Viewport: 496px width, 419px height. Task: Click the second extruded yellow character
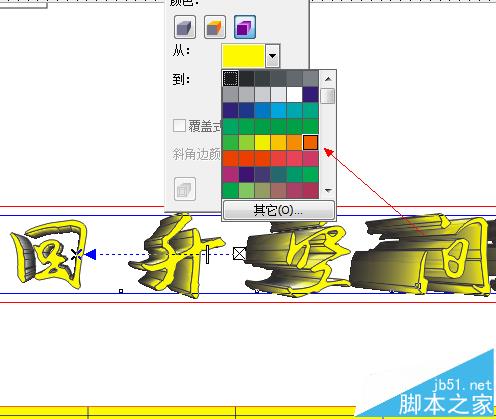pyautogui.click(x=176, y=255)
